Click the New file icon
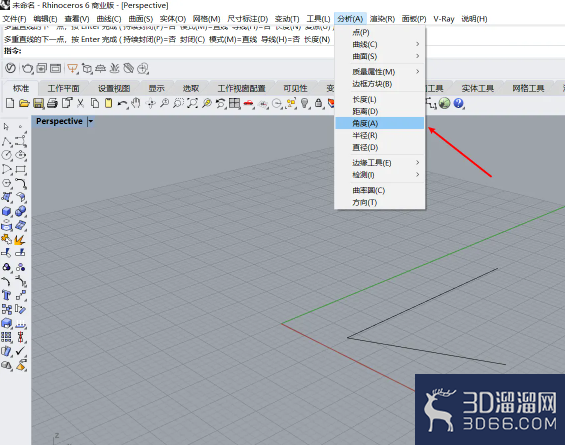The width and height of the screenshot is (565, 445). (10, 103)
